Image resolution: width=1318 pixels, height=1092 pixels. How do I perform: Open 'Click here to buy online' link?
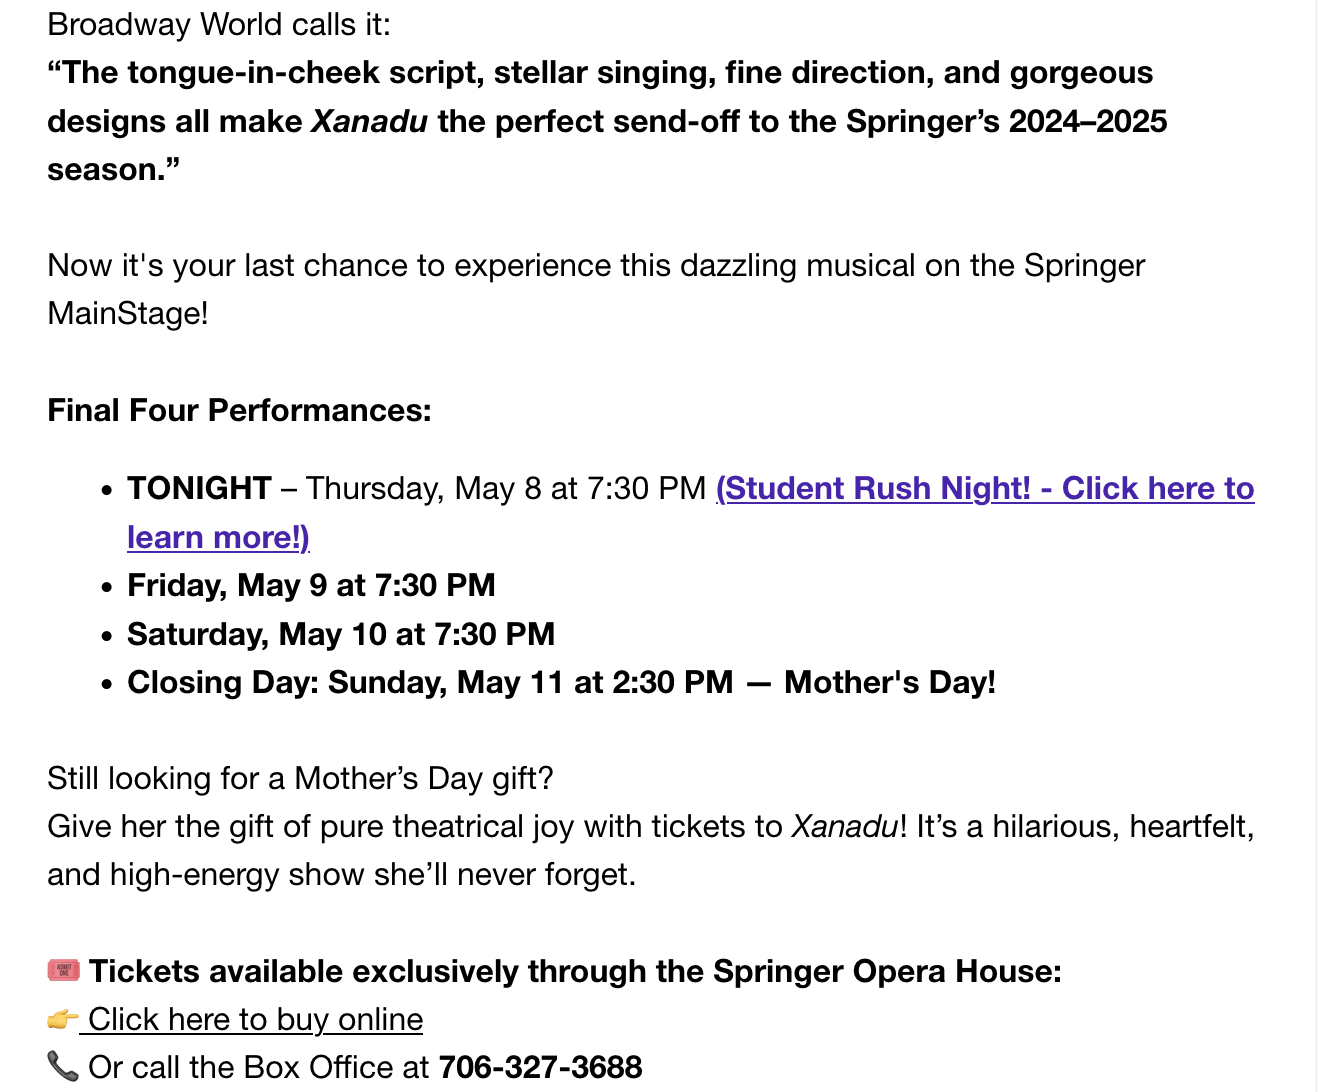255,1019
